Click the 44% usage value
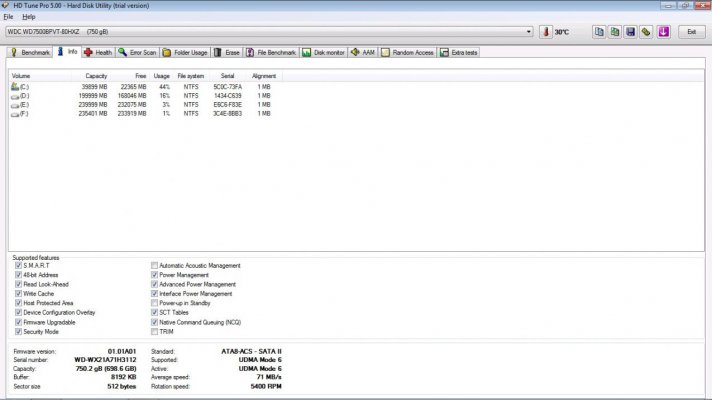 [x=164, y=87]
